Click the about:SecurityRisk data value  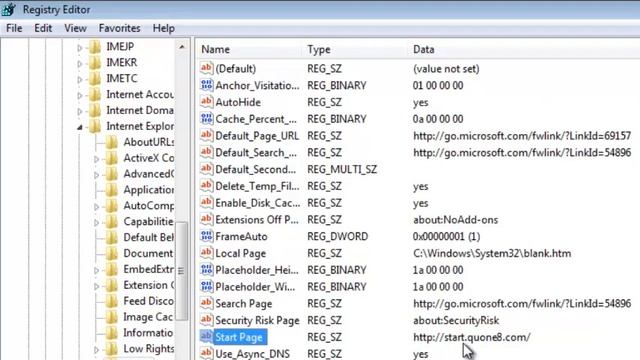click(x=456, y=320)
